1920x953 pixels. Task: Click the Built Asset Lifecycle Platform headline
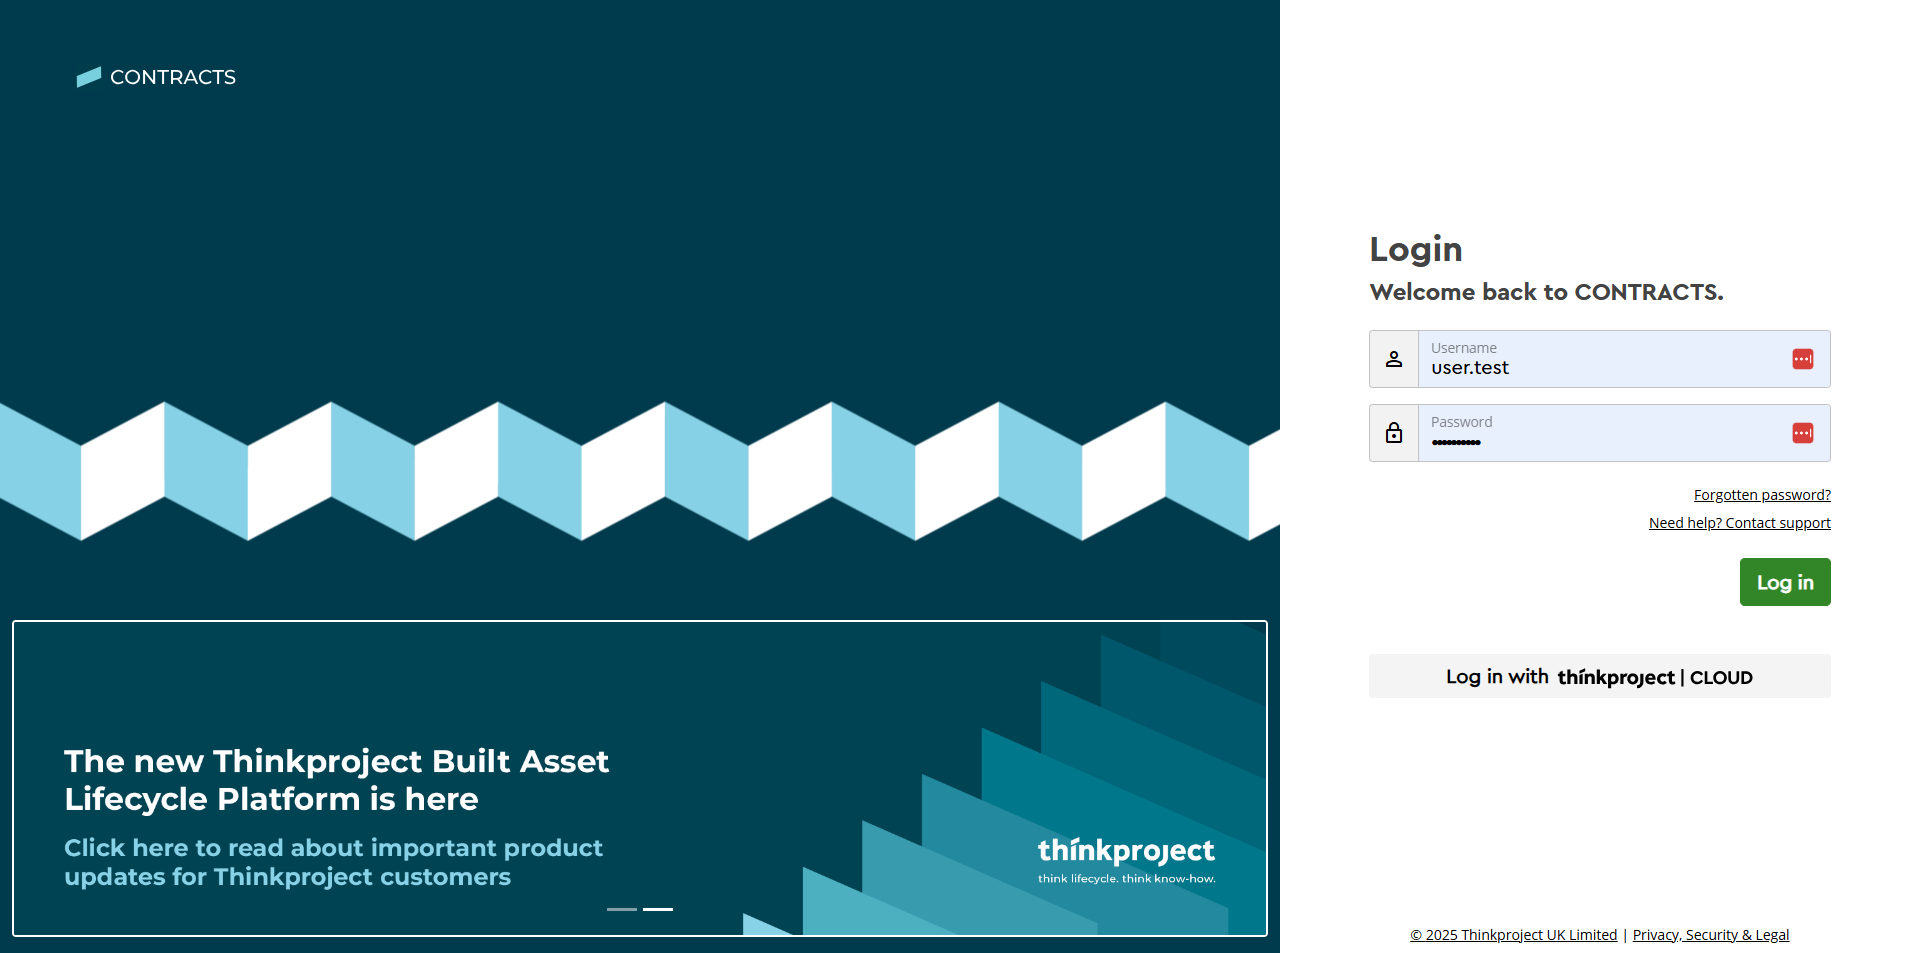click(x=336, y=780)
